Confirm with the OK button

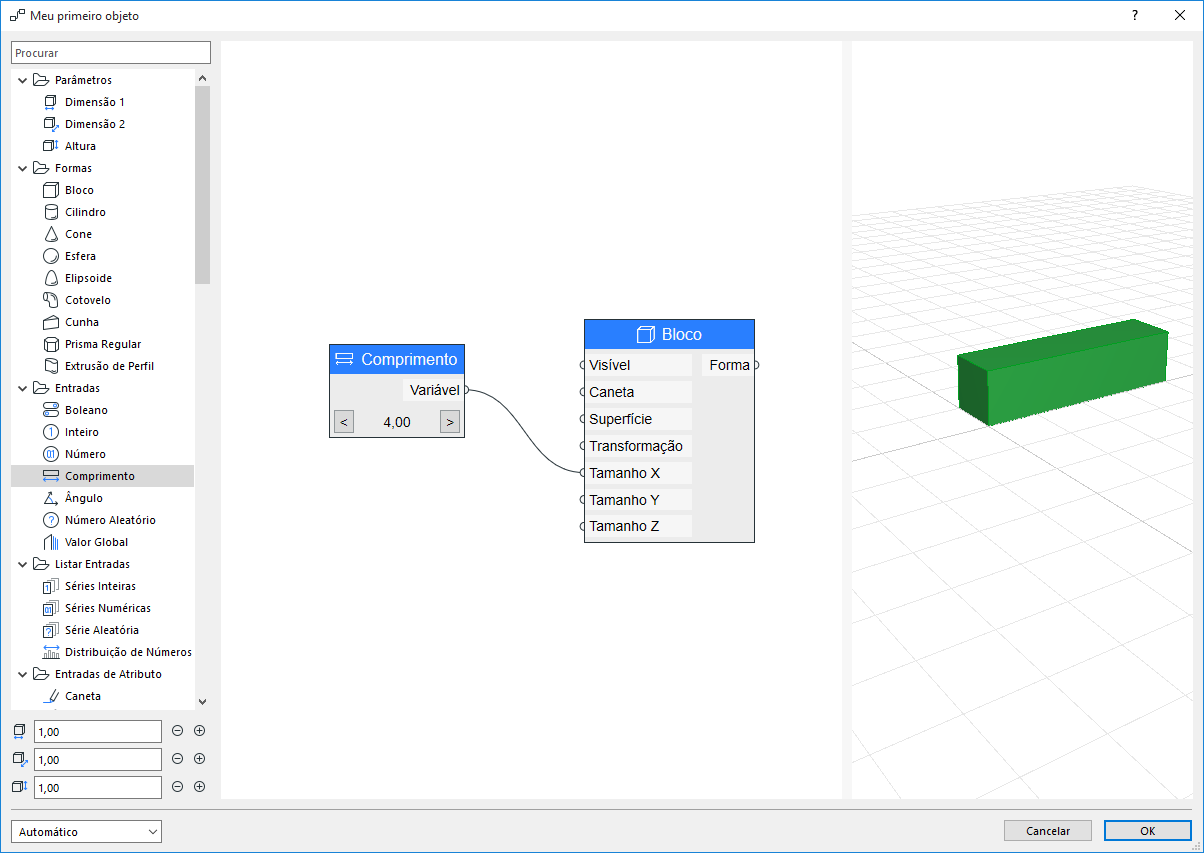point(1147,831)
